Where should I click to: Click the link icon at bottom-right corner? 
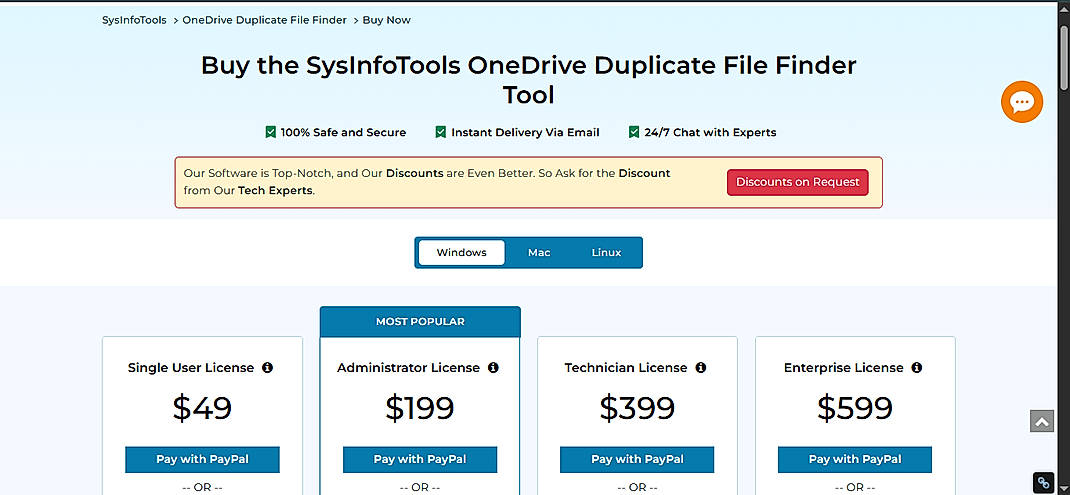(x=1043, y=483)
